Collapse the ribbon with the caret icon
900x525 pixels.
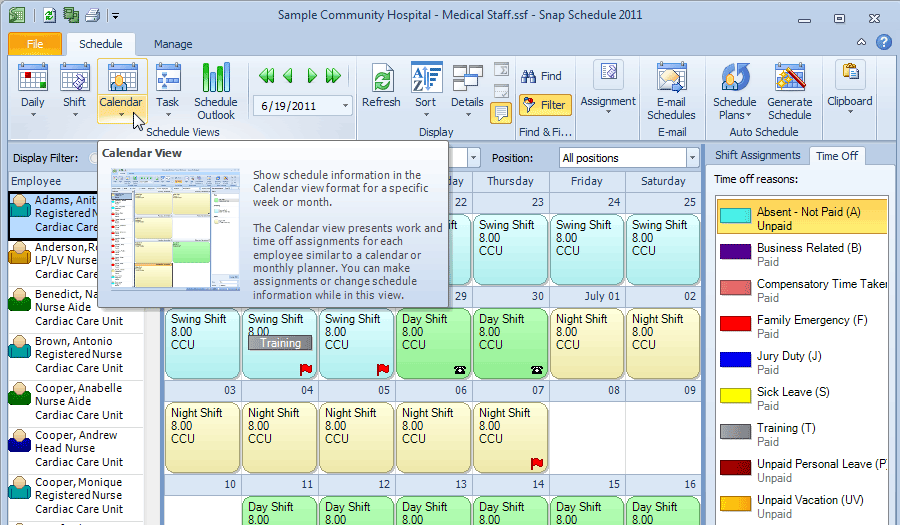pyautogui.click(x=862, y=42)
